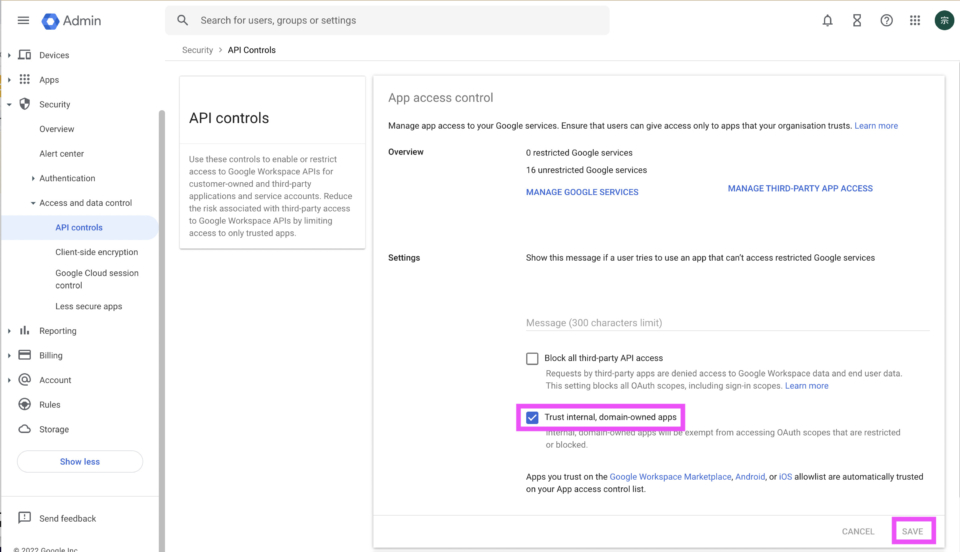
Task: Uncheck Trust internal, domain-owned apps
Action: point(532,417)
